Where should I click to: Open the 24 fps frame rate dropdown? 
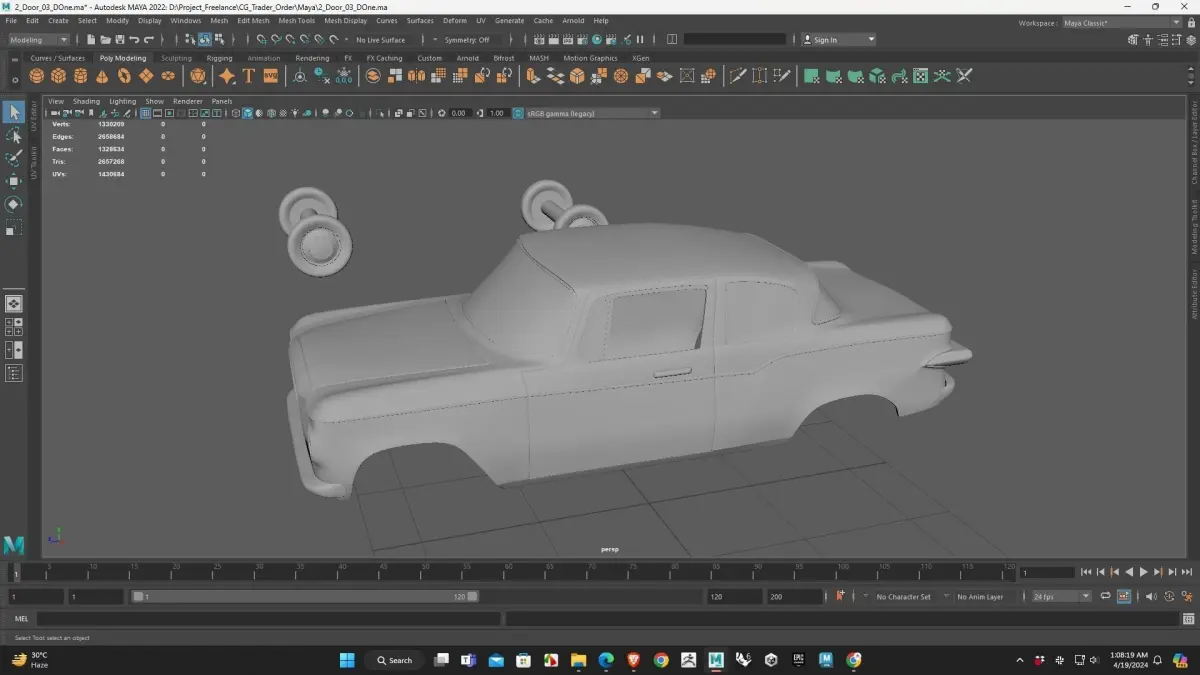tap(1061, 596)
